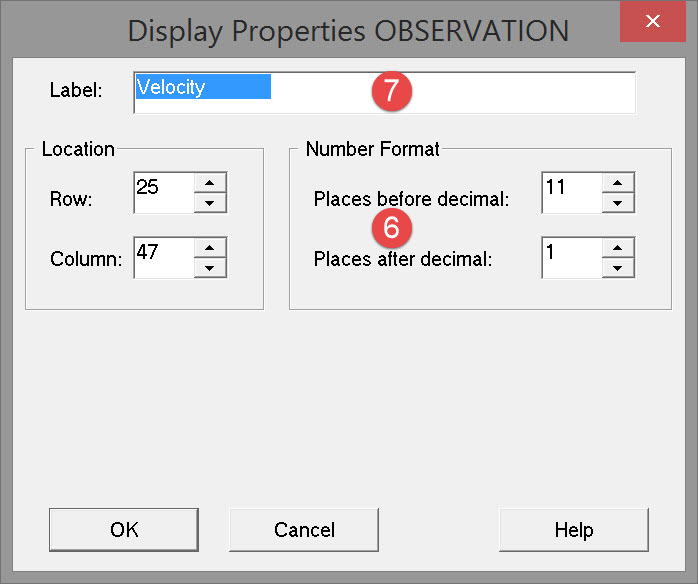Click inside the Column value field

[163, 257]
